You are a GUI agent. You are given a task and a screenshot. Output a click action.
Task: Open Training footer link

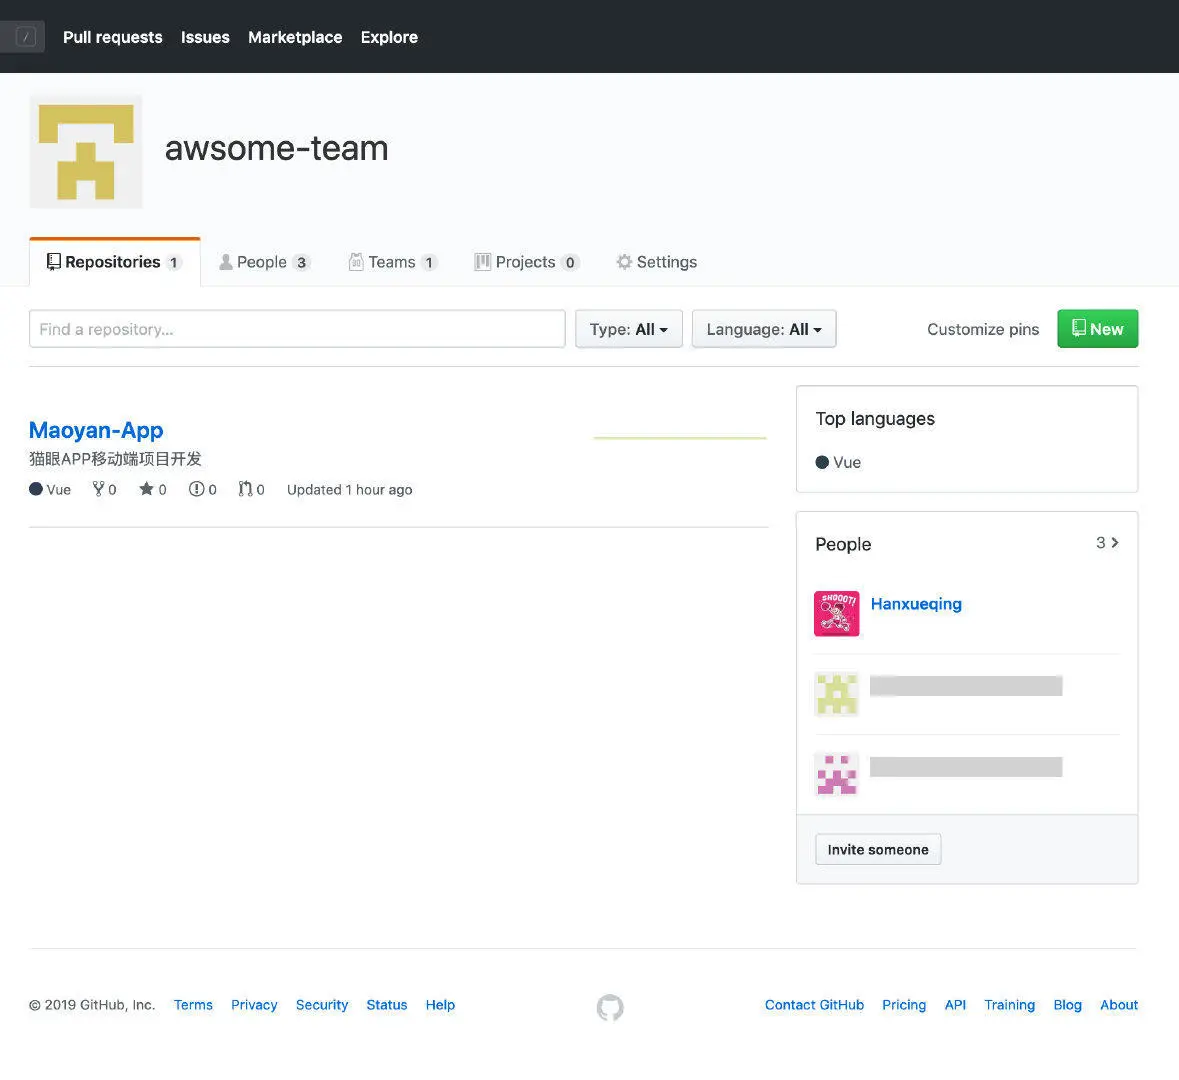pos(1009,1005)
